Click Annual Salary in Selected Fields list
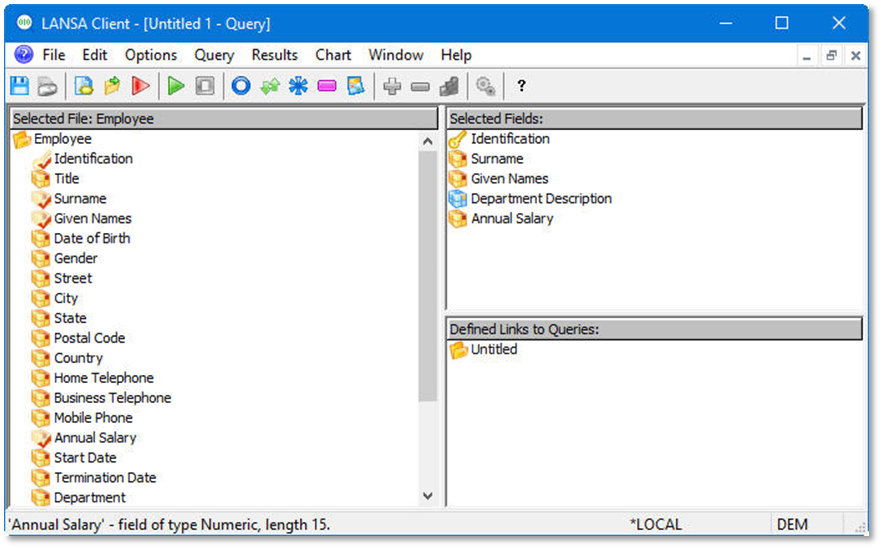881x548 pixels. (512, 218)
